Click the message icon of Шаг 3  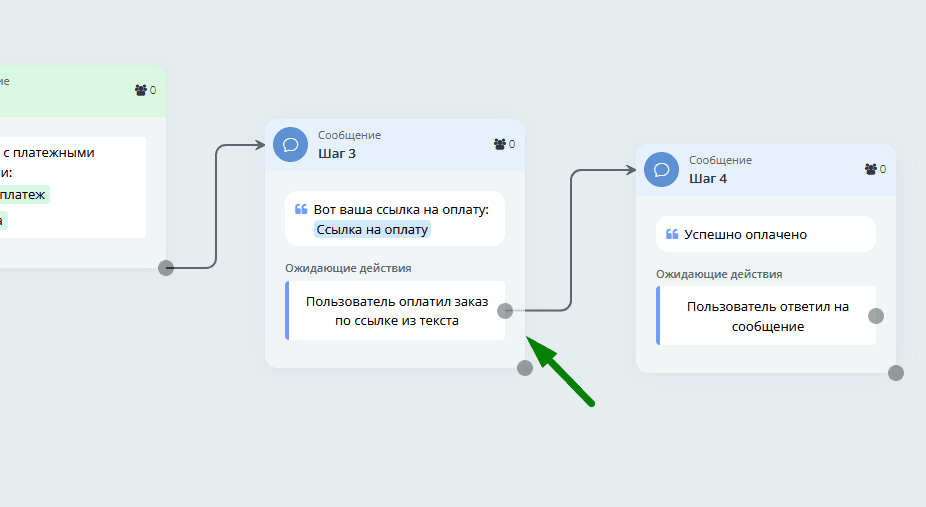point(289,144)
